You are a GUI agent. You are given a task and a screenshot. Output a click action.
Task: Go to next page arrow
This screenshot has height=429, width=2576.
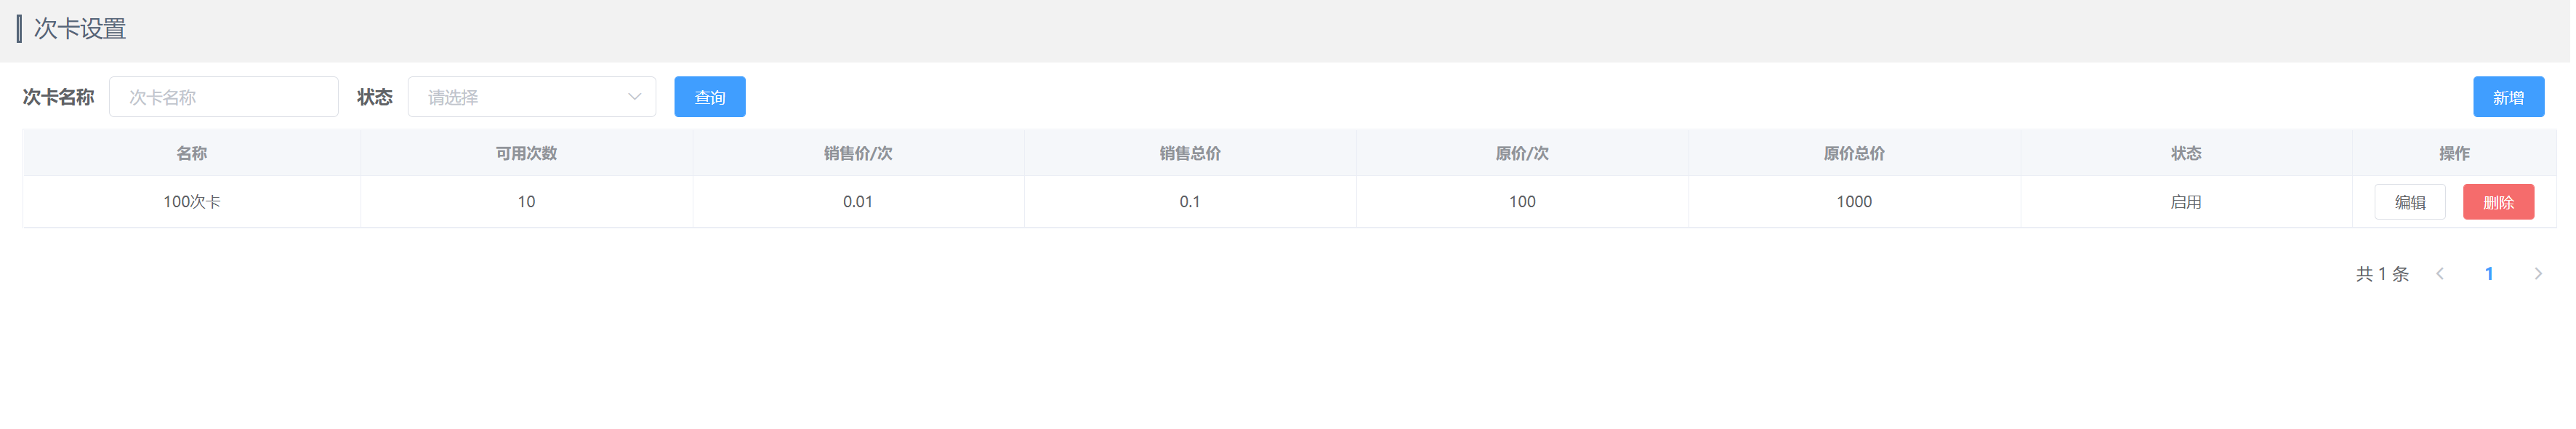tap(2538, 274)
